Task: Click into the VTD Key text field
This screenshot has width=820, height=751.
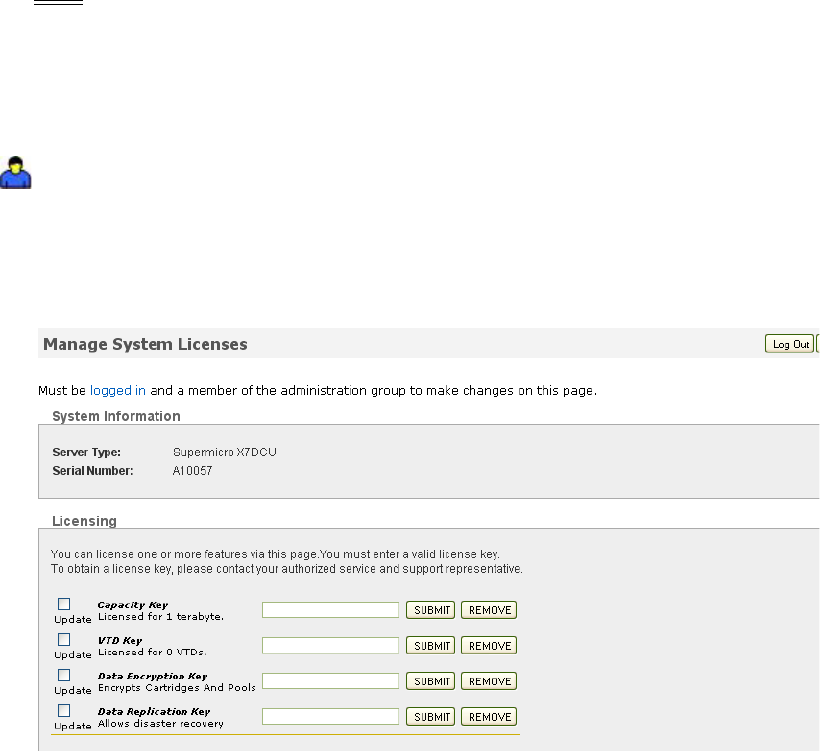Action: tap(330, 645)
